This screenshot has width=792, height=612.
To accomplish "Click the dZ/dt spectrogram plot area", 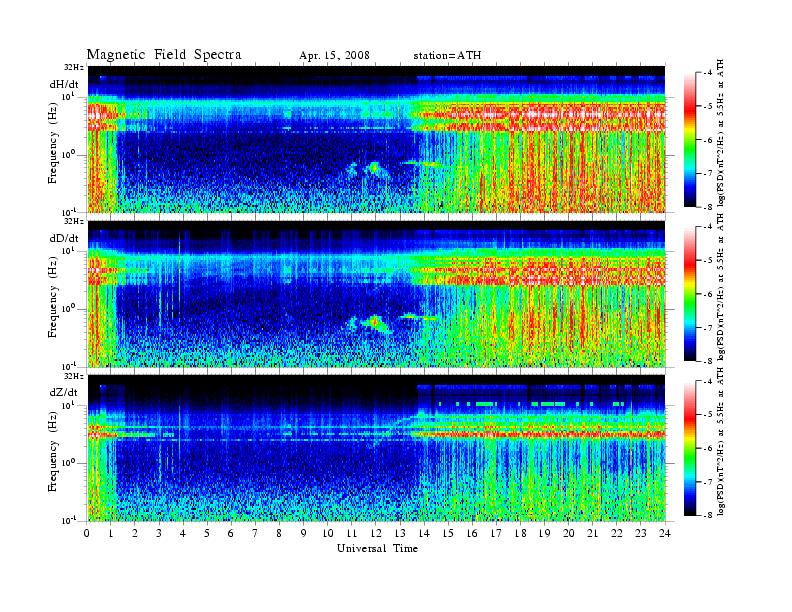I will (x=376, y=448).
